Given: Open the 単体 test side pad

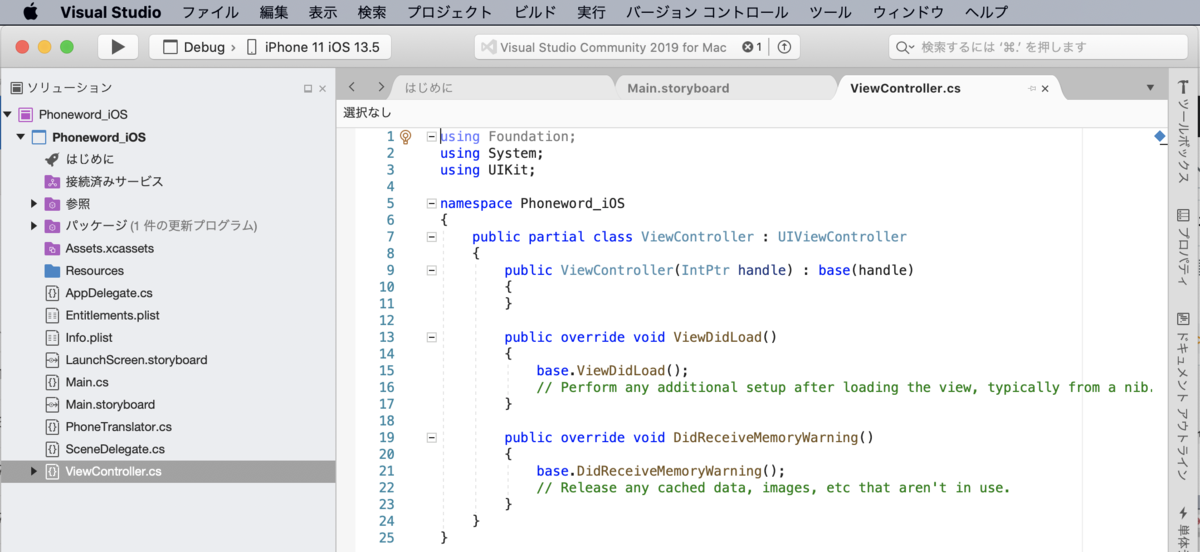Looking at the screenshot, I should [1184, 527].
